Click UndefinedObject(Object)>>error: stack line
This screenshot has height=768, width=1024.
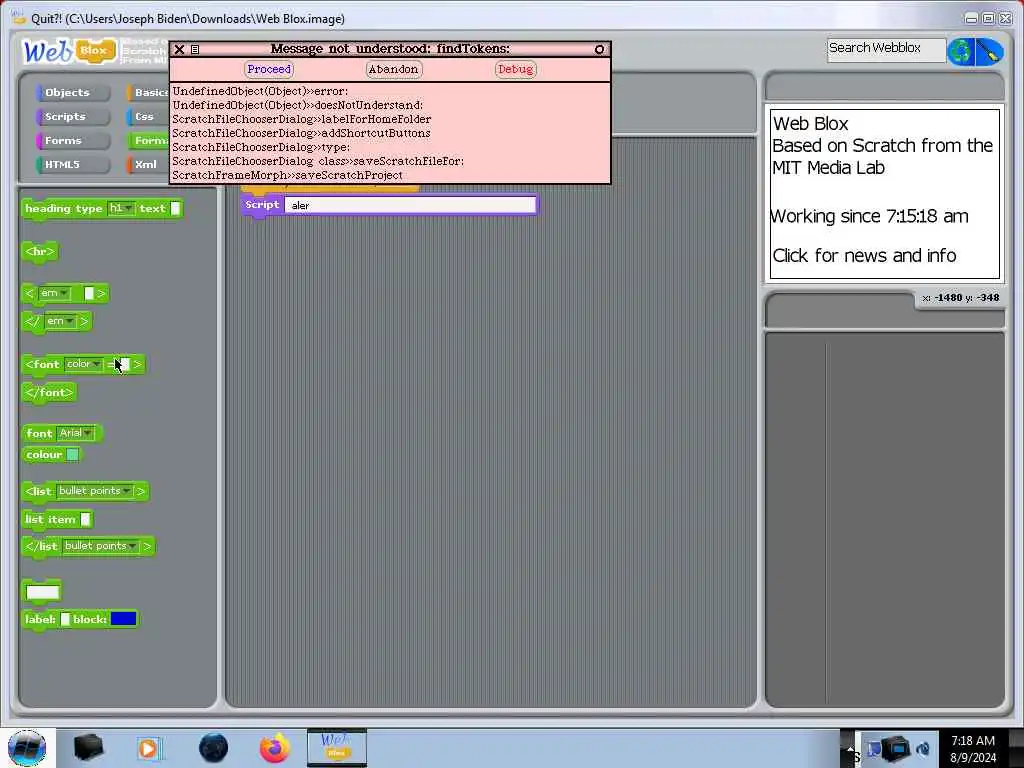click(x=260, y=91)
